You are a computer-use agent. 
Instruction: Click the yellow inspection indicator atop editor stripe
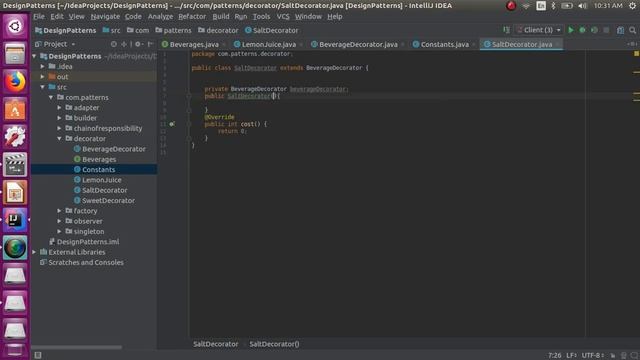click(x=636, y=54)
